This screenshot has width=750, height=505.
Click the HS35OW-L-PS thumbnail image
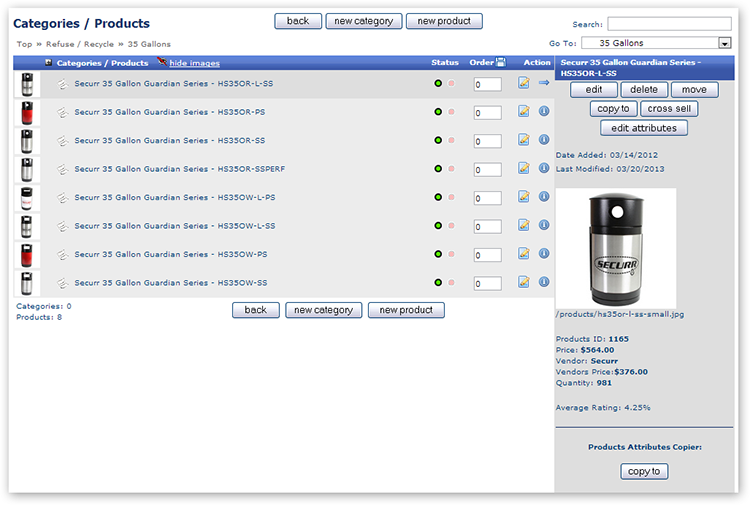tap(27, 198)
